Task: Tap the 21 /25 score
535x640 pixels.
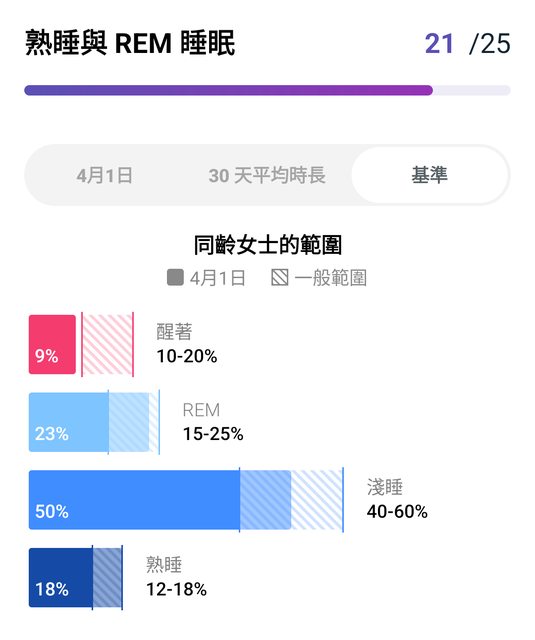Action: coord(467,43)
